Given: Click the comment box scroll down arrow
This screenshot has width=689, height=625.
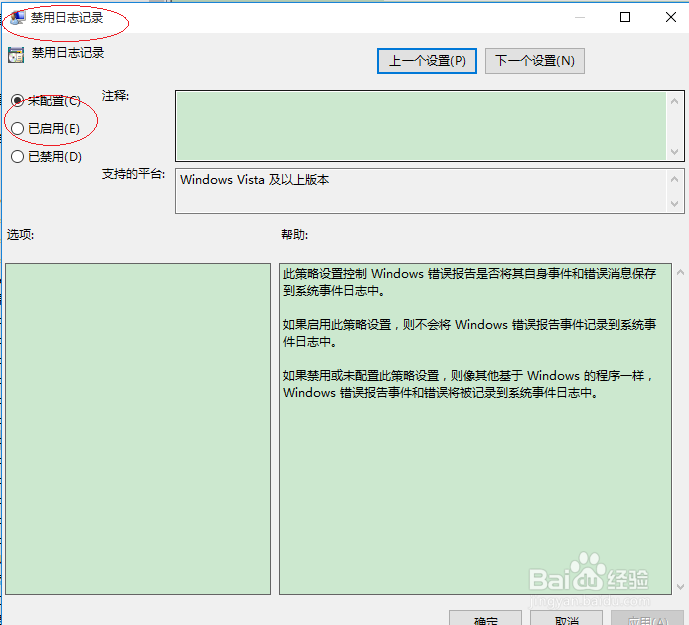Looking at the screenshot, I should coord(675,152).
